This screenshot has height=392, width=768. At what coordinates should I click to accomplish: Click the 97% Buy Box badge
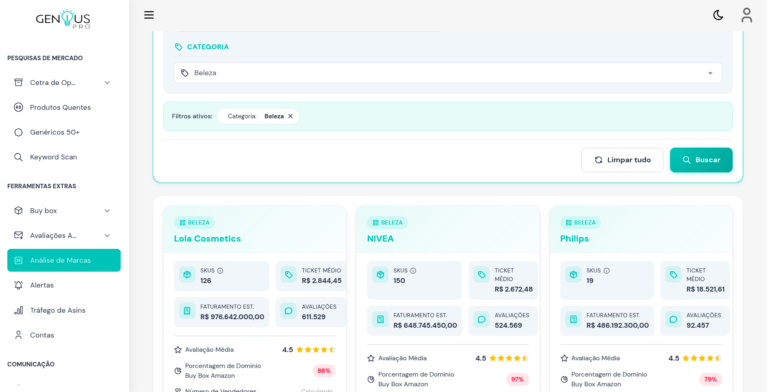pos(517,379)
